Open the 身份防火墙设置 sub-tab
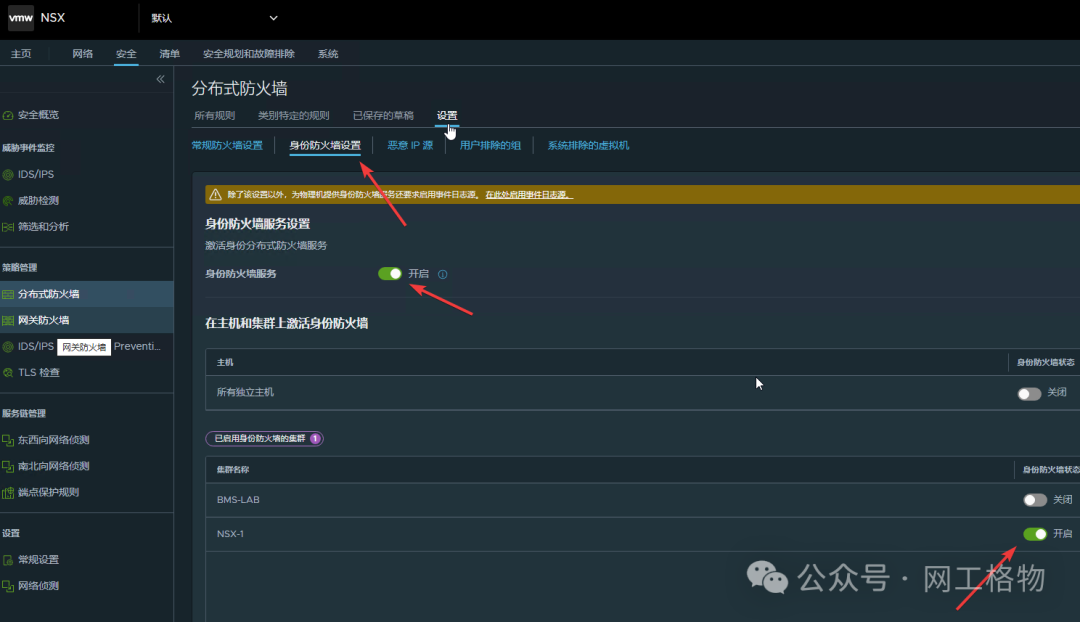 [x=325, y=145]
